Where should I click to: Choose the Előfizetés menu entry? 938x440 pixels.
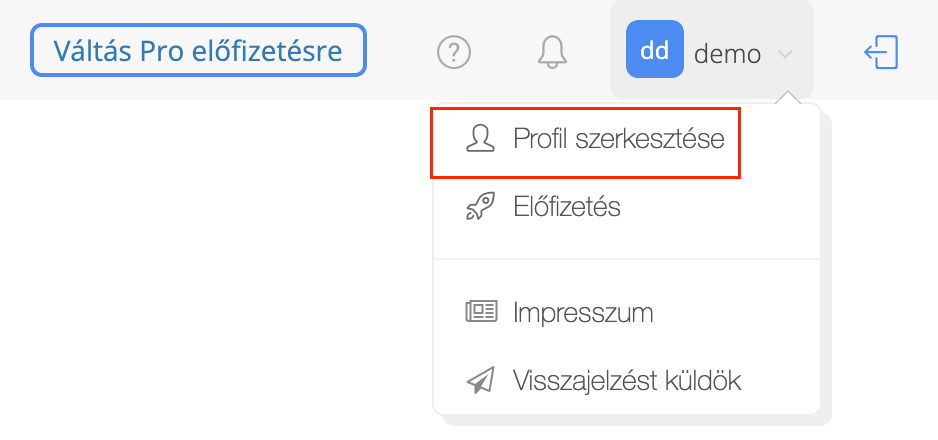567,207
